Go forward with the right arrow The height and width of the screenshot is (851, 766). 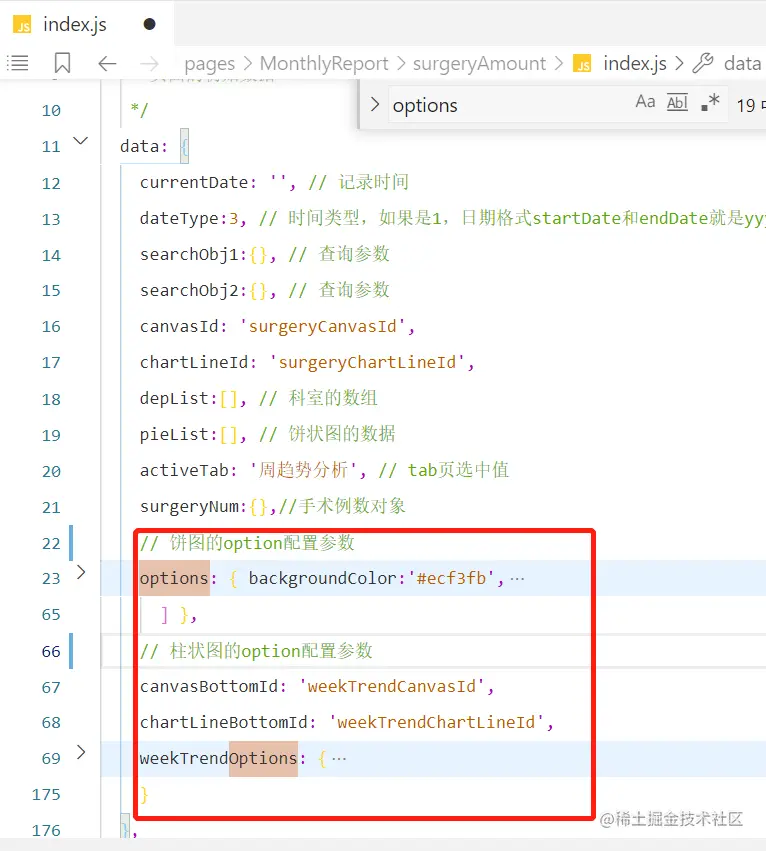click(149, 64)
